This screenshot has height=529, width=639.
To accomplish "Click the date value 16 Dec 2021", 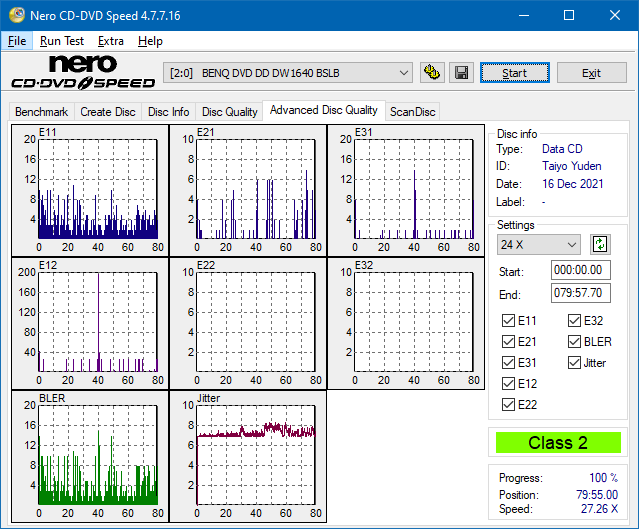I will point(572,184).
